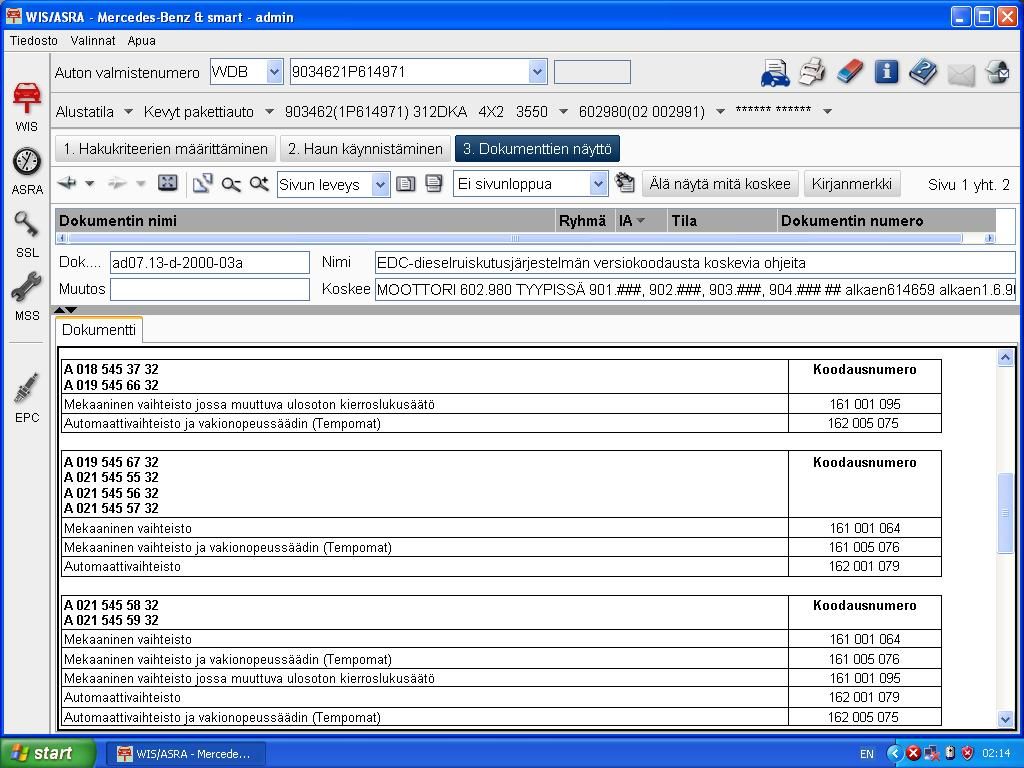The width and height of the screenshot is (1024, 768).
Task: Expand the asterisks field dropdown arrow
Action: tap(827, 112)
